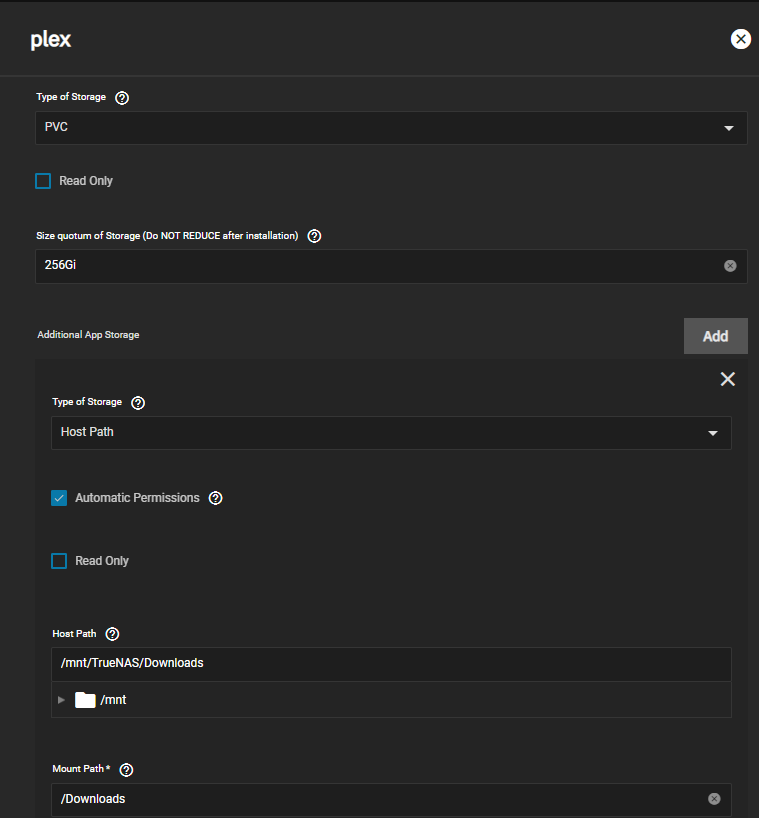The height and width of the screenshot is (818, 759).
Task: Click the /mnt/TrueNAS/Downloads host path field
Action: [x=390, y=663]
